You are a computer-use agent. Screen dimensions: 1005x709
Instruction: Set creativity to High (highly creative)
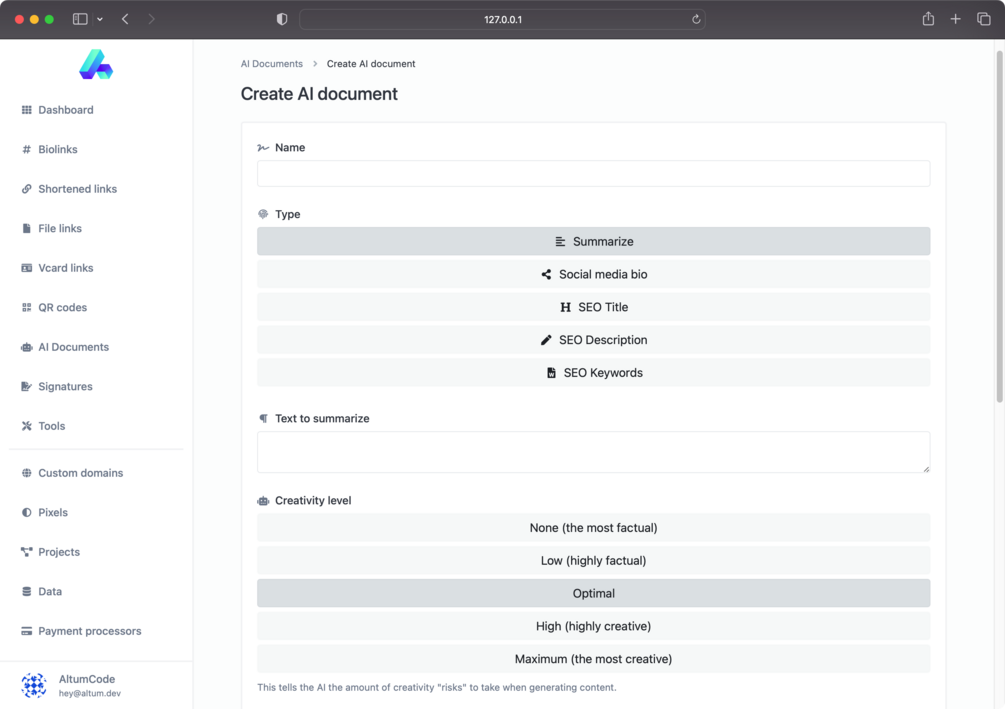coord(594,626)
